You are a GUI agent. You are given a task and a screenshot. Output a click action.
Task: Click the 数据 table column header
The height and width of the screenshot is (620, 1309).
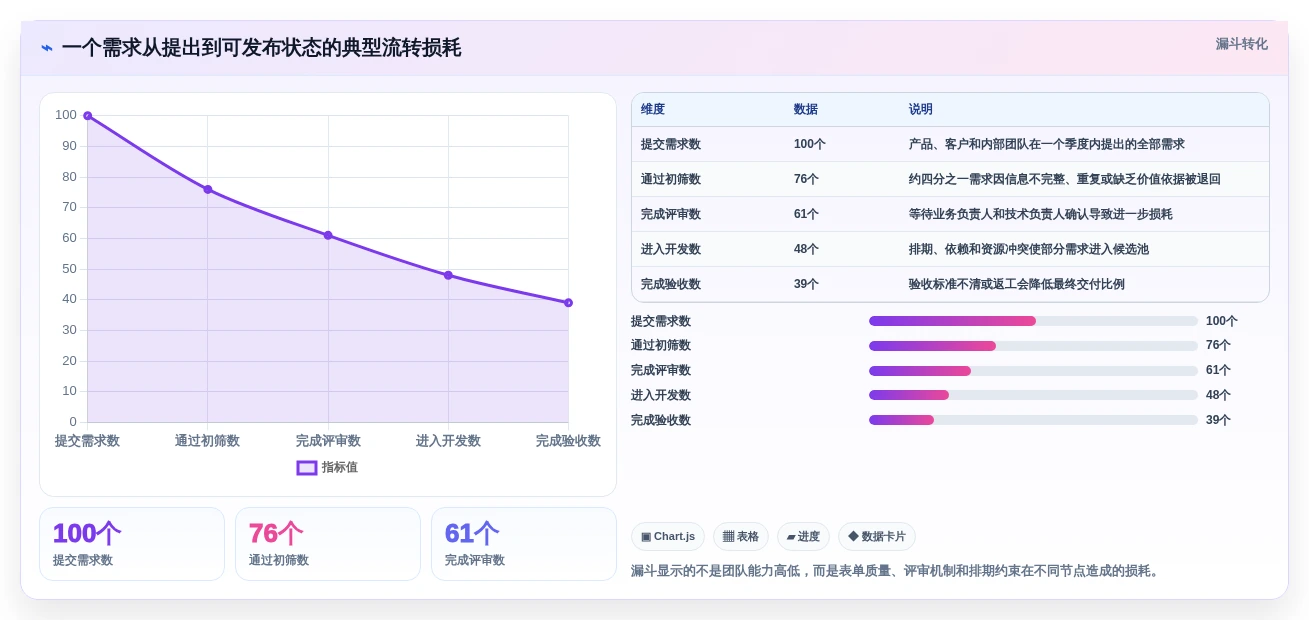pyautogui.click(x=806, y=109)
